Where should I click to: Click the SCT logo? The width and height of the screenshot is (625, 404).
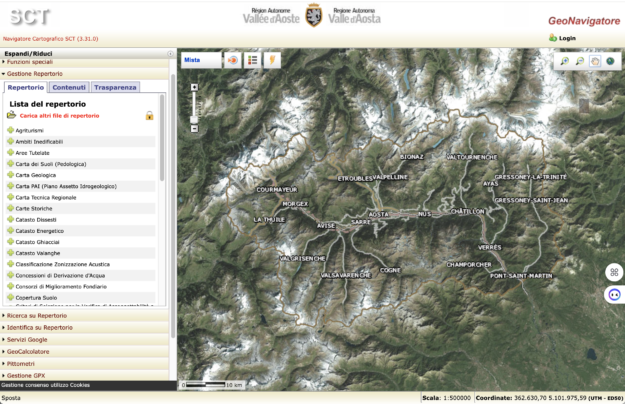coord(30,17)
